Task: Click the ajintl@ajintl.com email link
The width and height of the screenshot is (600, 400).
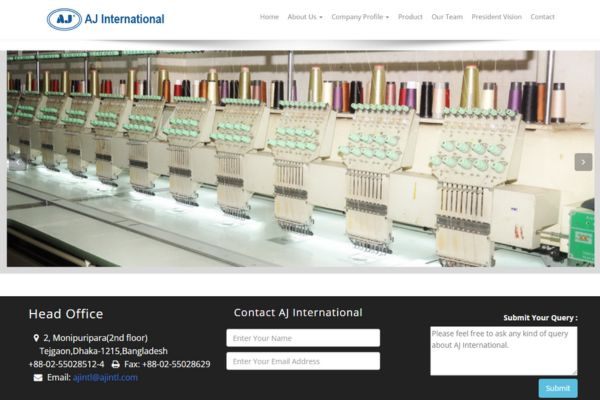Action: coord(105,378)
